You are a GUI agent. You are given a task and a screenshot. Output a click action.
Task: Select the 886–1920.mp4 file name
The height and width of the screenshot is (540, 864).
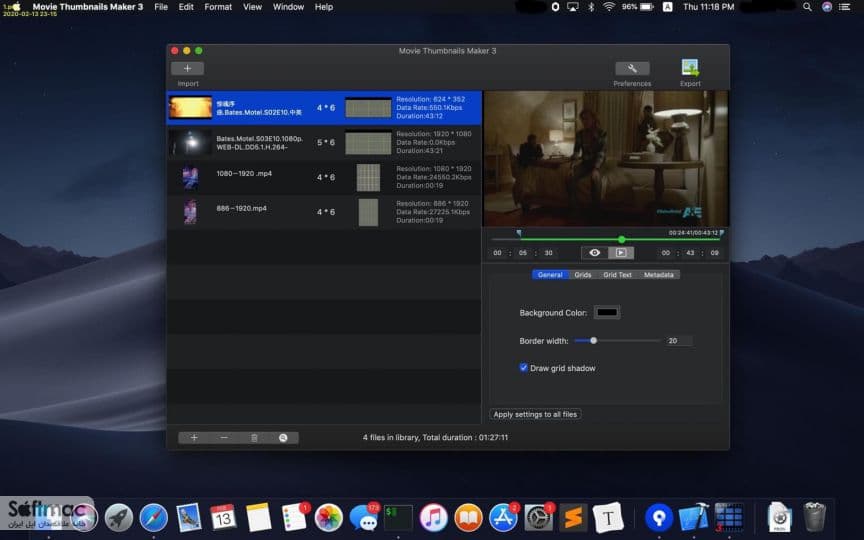(x=241, y=208)
